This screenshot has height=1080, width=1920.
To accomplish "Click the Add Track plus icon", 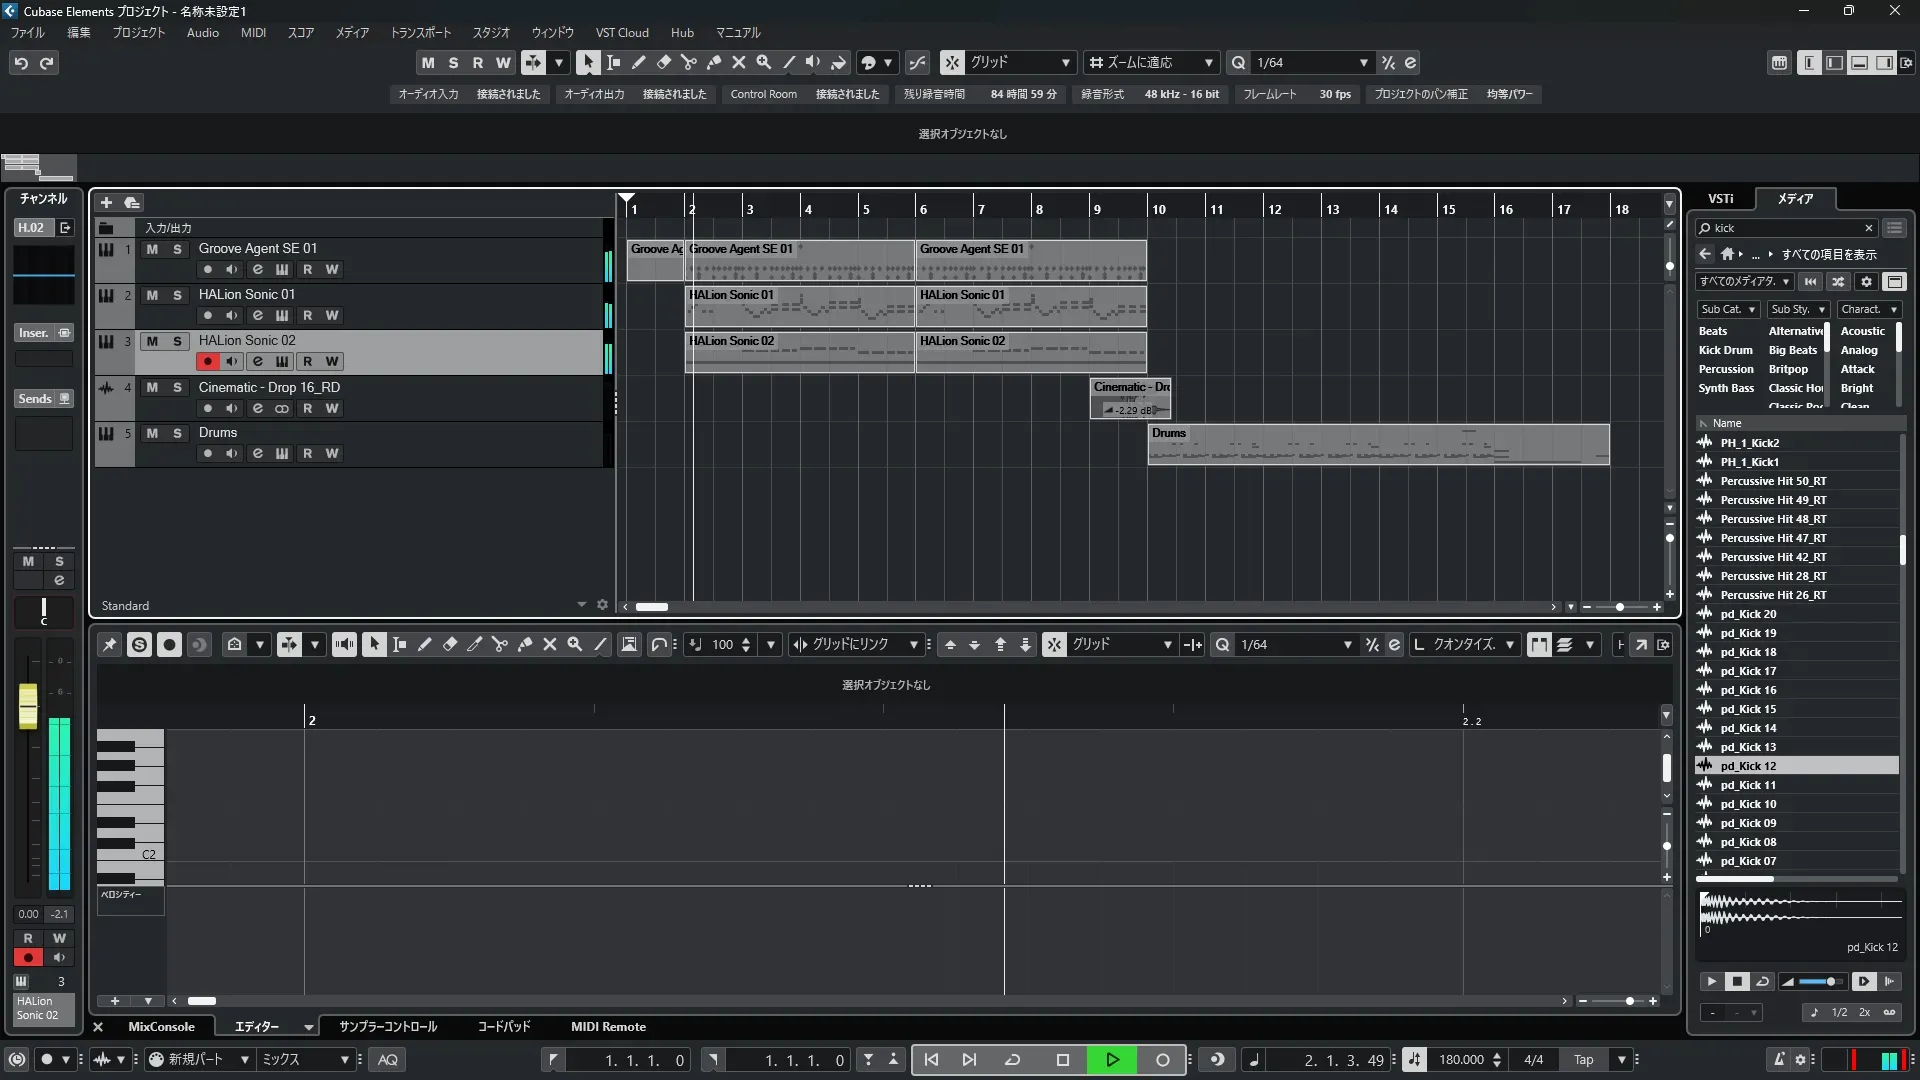I will (106, 202).
